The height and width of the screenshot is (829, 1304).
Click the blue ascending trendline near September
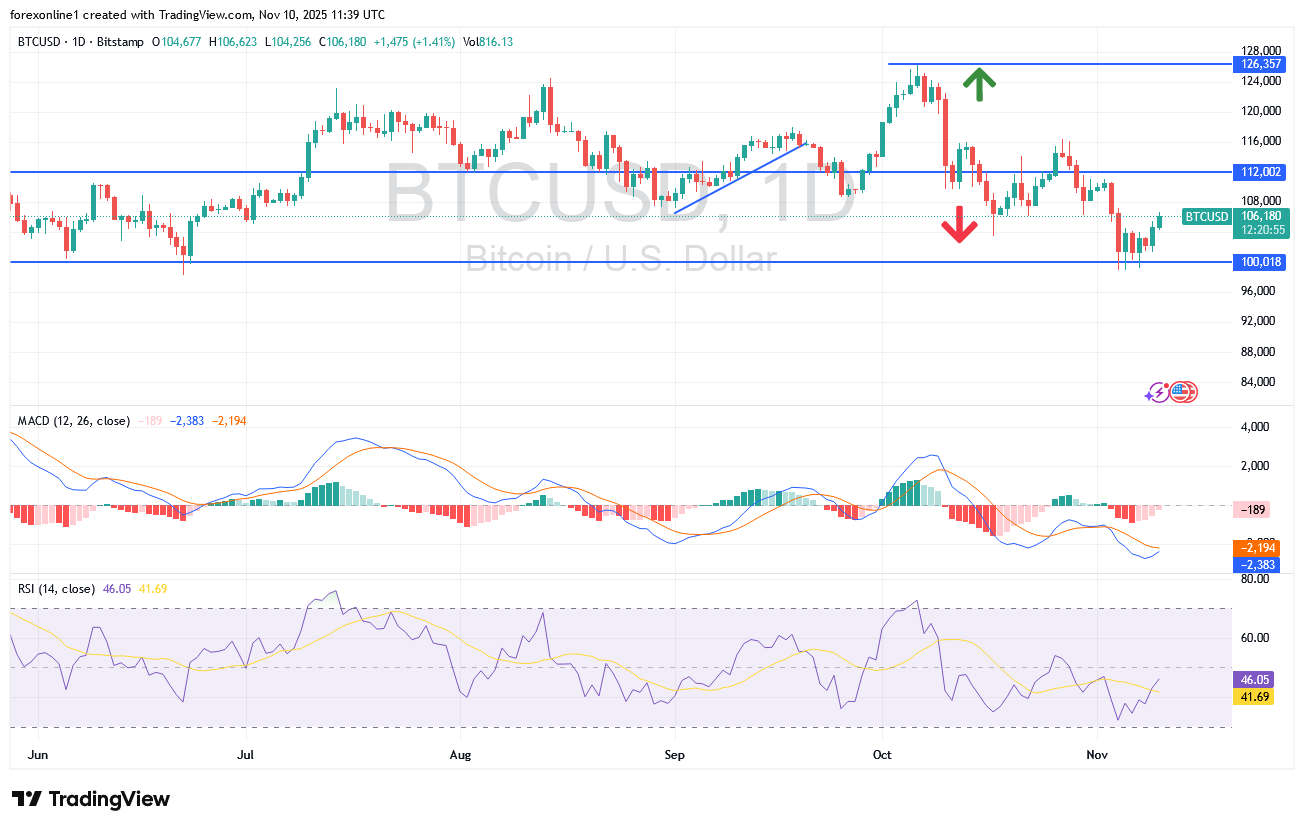coord(740,178)
